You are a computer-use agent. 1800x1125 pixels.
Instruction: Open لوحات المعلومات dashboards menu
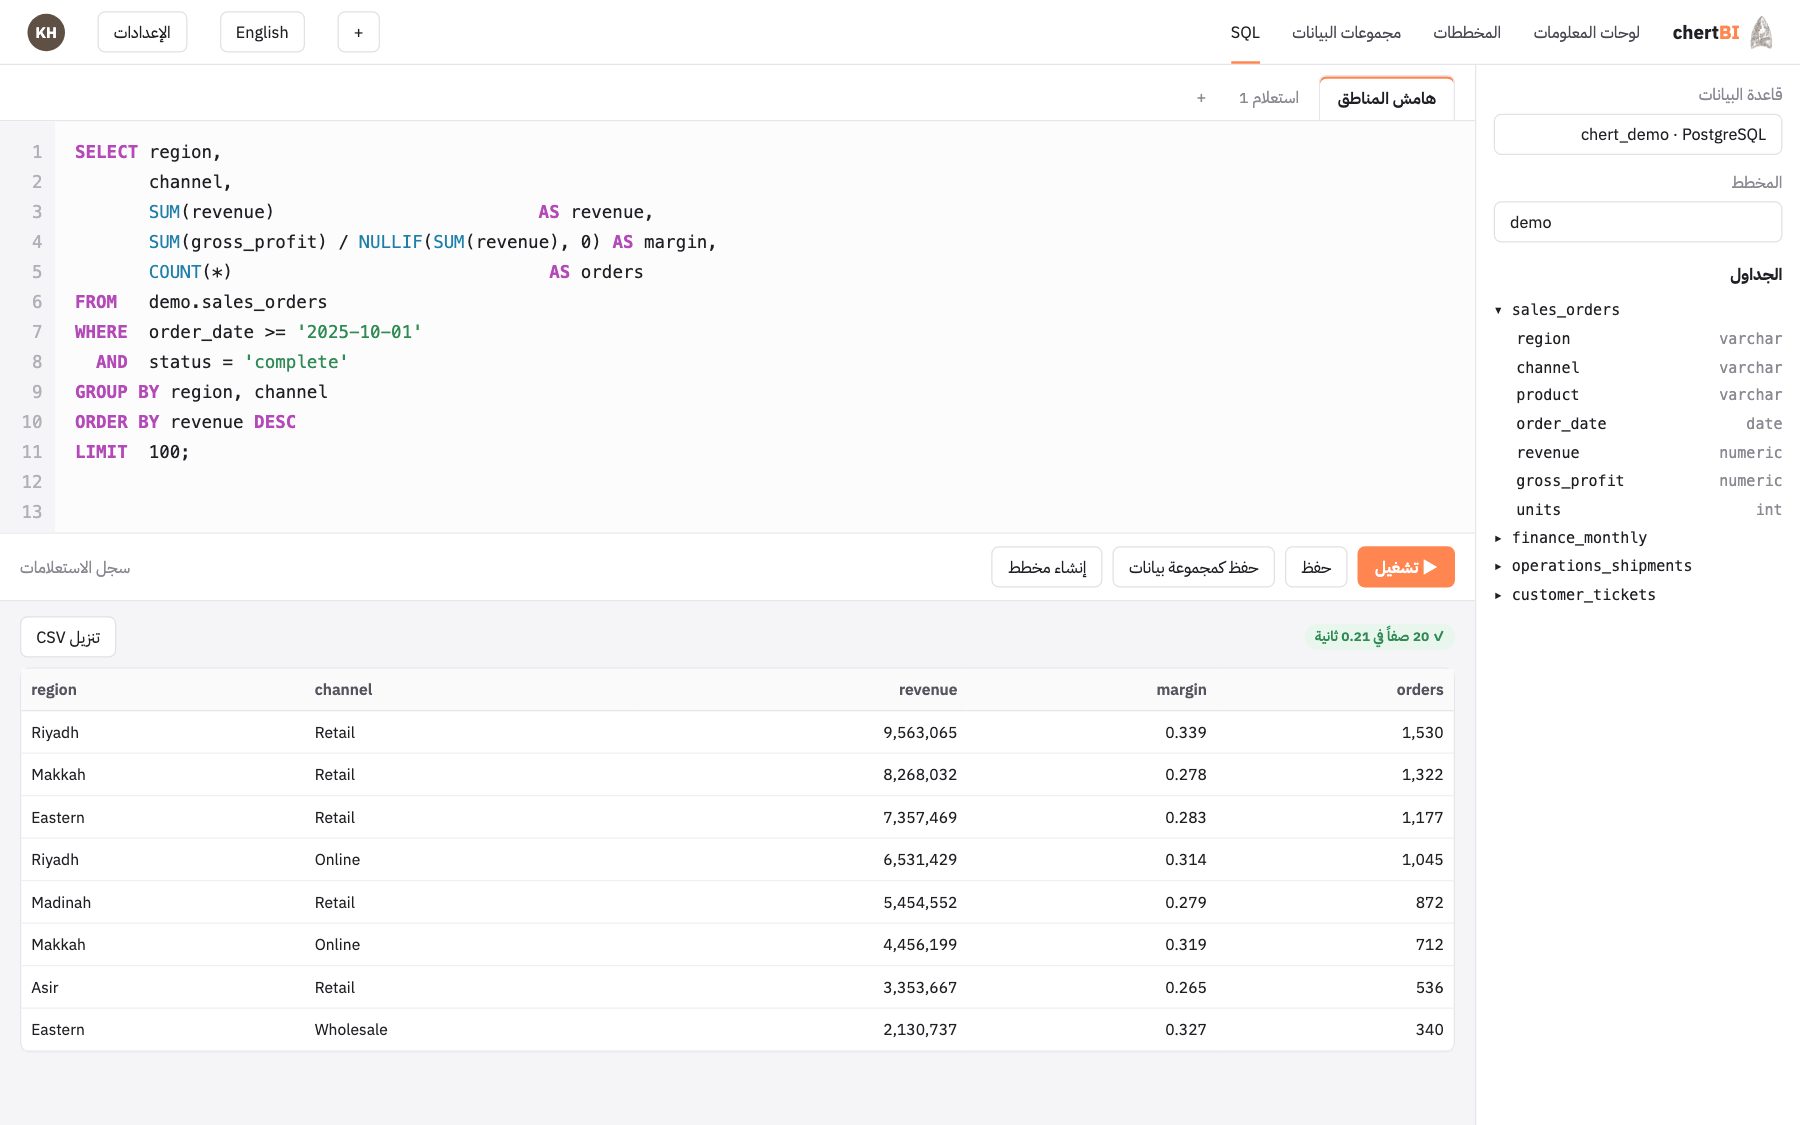click(1586, 32)
